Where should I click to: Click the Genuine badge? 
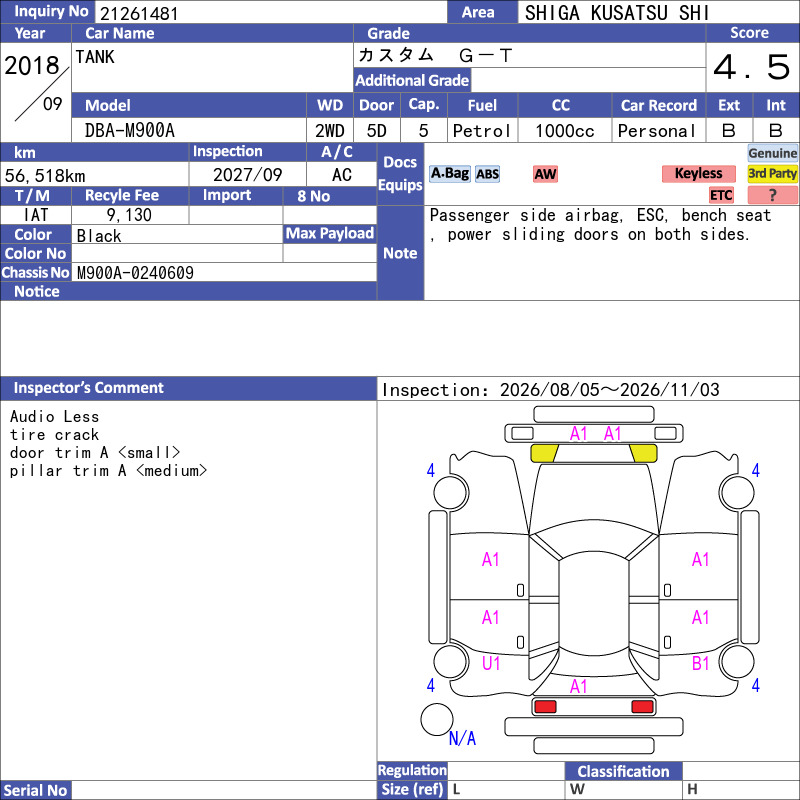coord(772,153)
